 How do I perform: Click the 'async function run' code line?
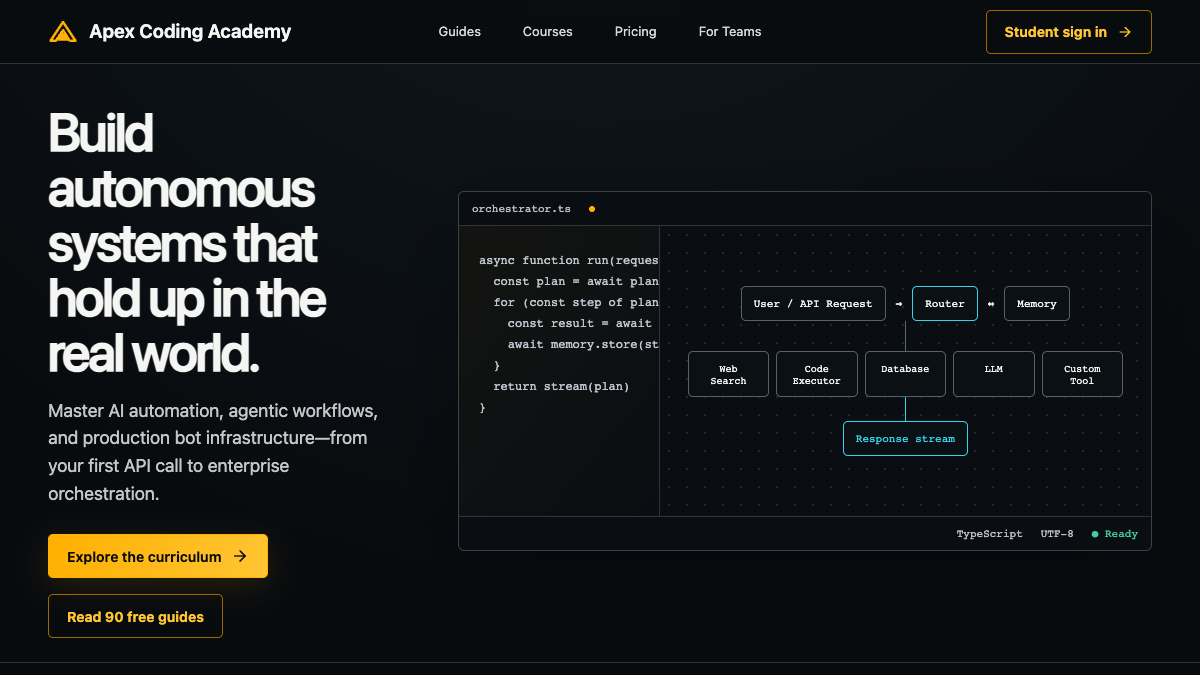point(568,260)
